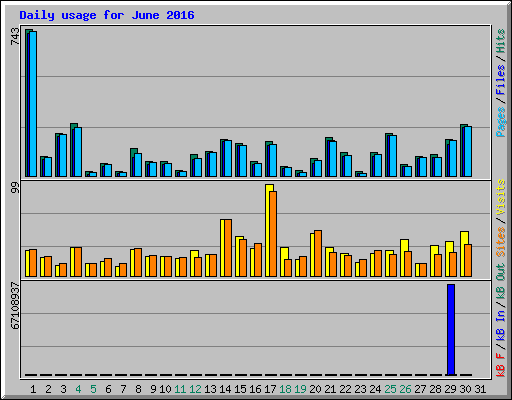This screenshot has width=512, height=400.
Task: Click day label 5 on the x-axis
Action: 93,389
